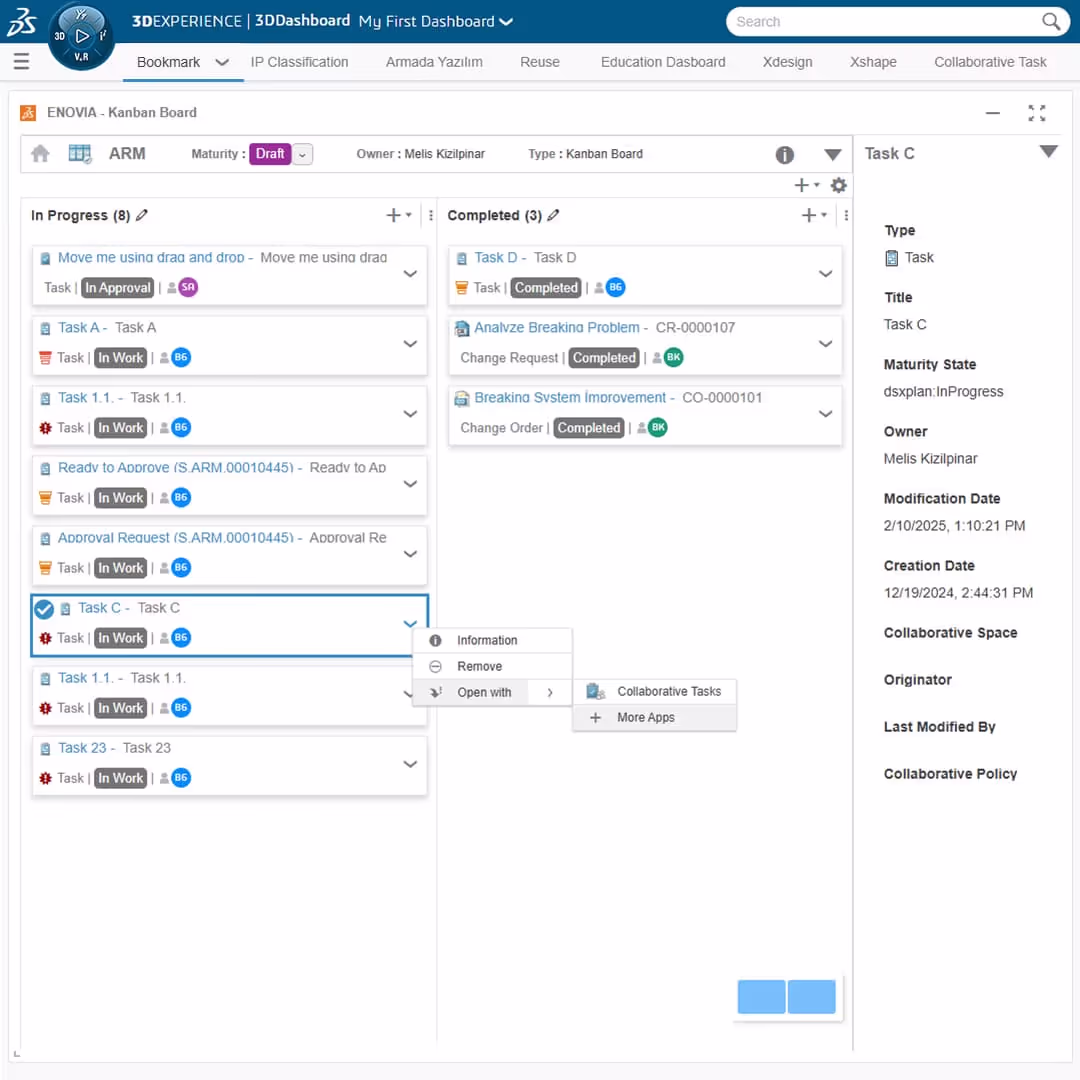This screenshot has height=1080, width=1080.
Task: Open the Open with submenu
Action: coord(492,692)
